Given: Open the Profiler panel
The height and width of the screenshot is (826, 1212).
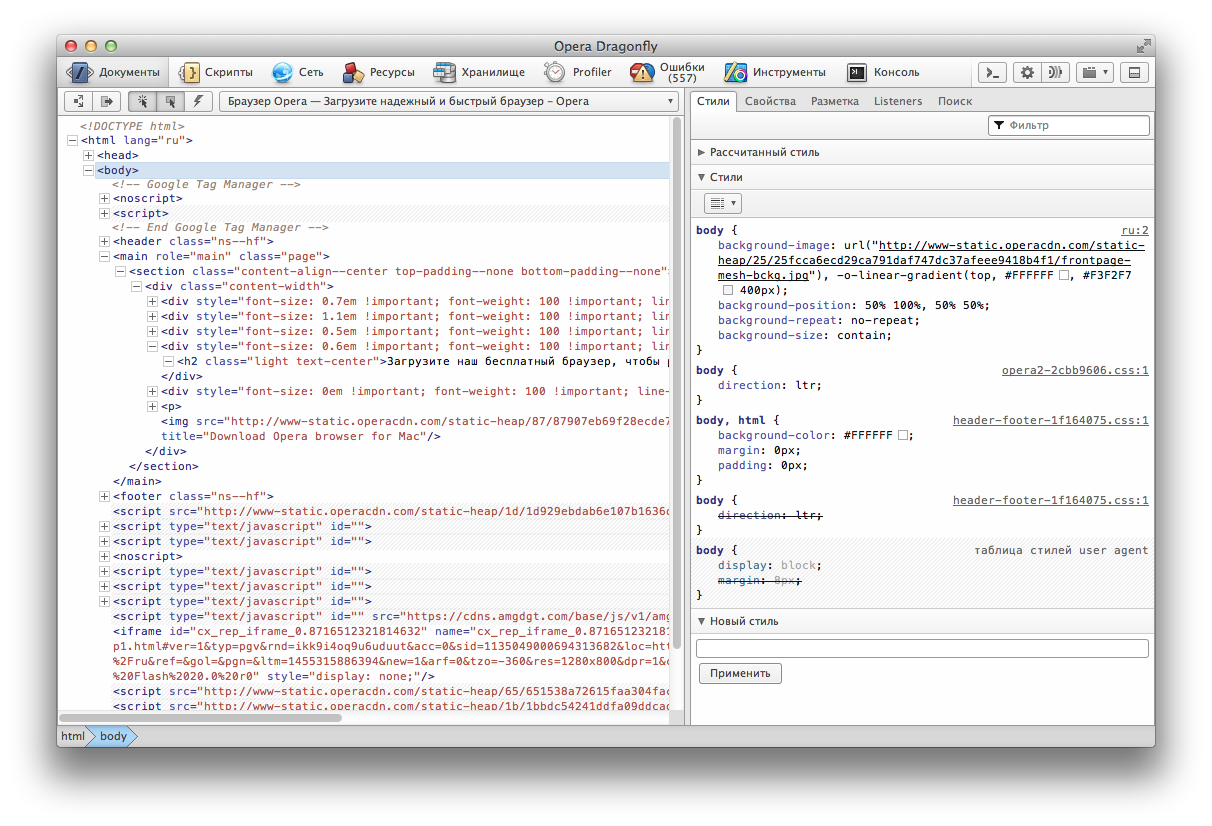Looking at the screenshot, I should pyautogui.click(x=578, y=72).
